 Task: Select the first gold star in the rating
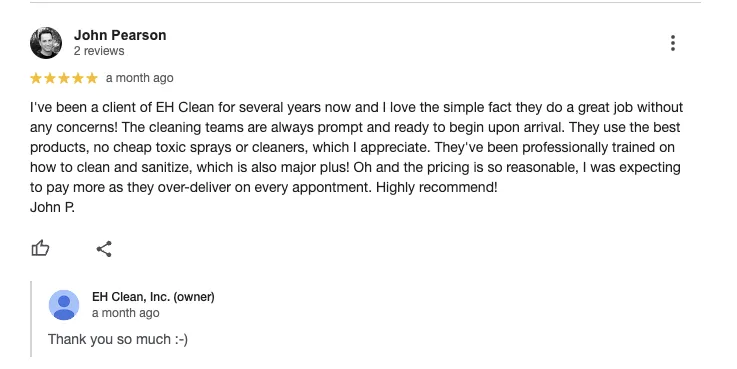[x=36, y=78]
